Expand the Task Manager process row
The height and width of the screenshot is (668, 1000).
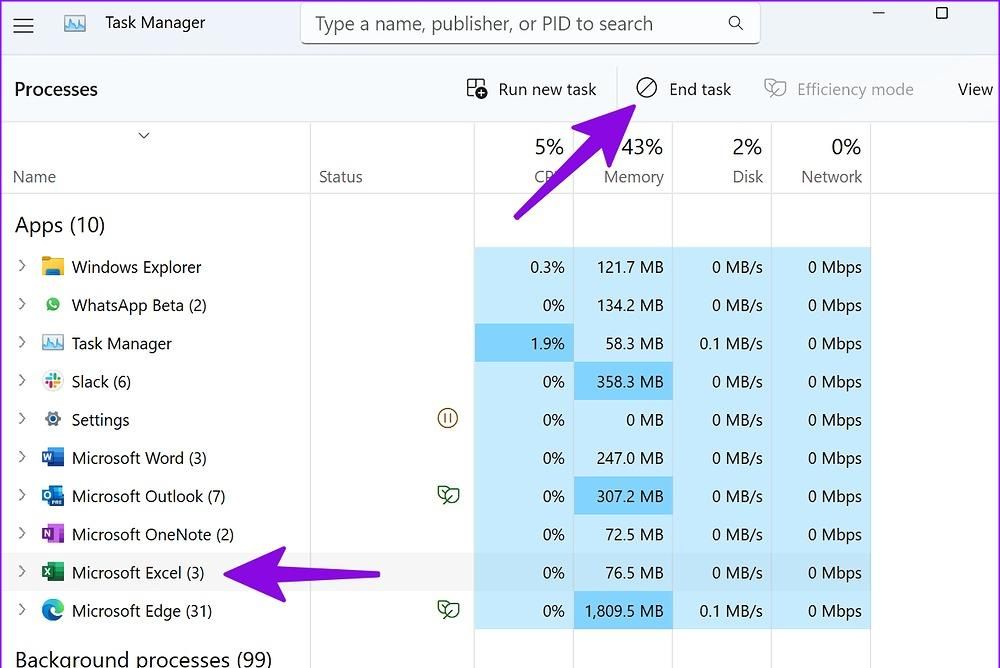22,343
